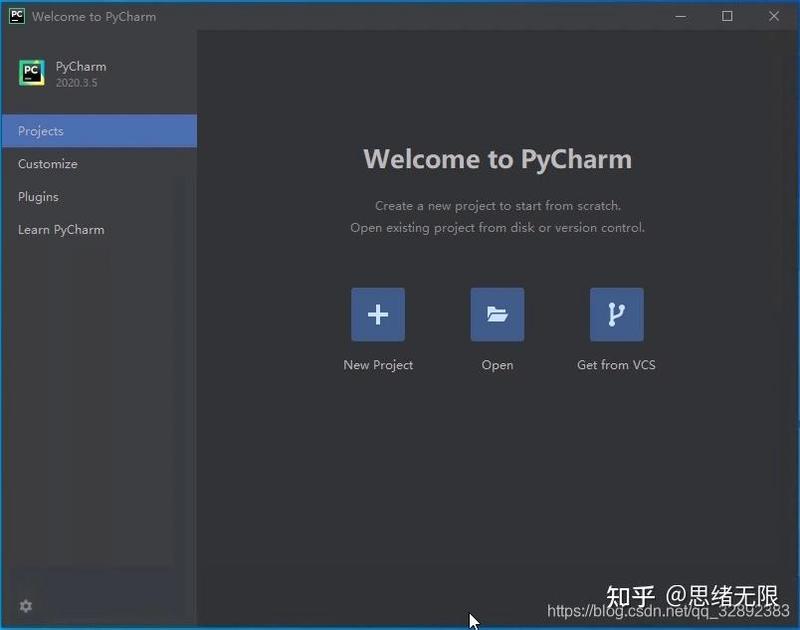The image size is (800, 630).
Task: Go to the Learn PyCharm tab
Action: (99, 230)
